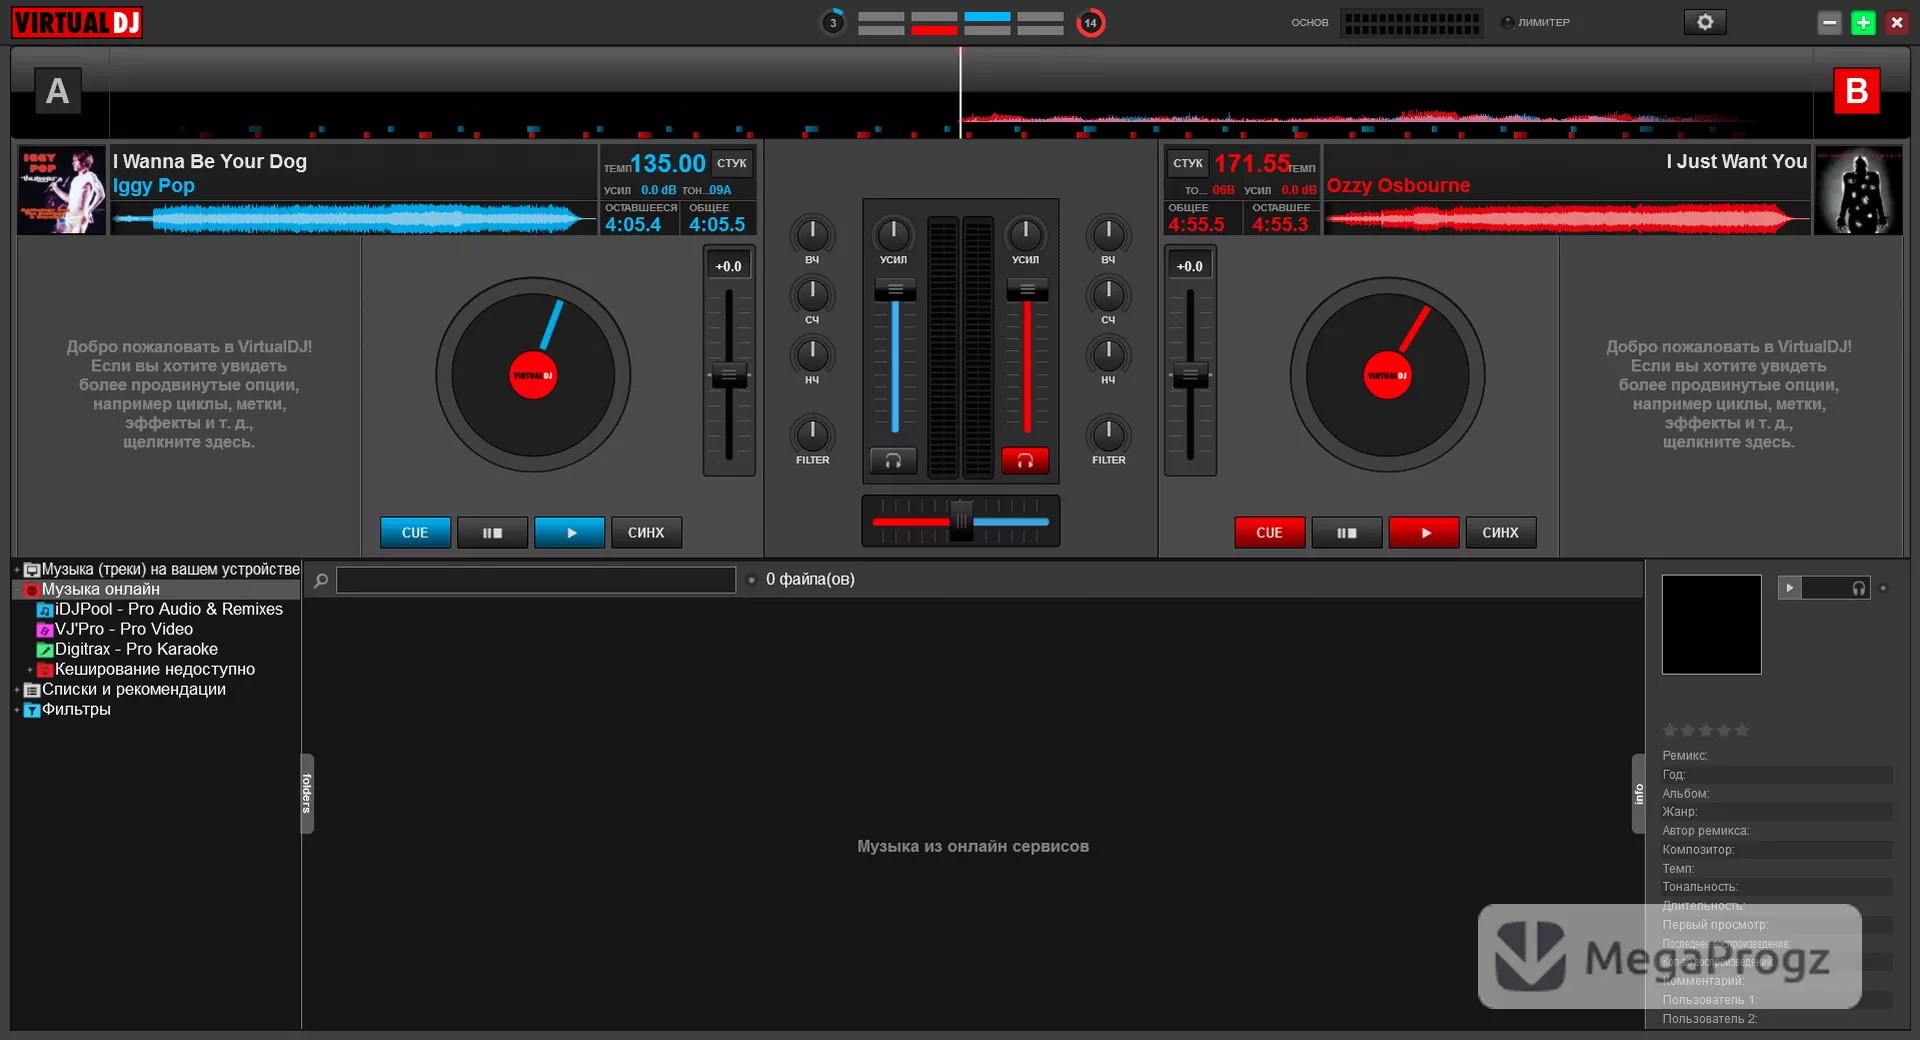Click deck B turntable platter
Image resolution: width=1920 pixels, height=1040 pixels.
1387,375
